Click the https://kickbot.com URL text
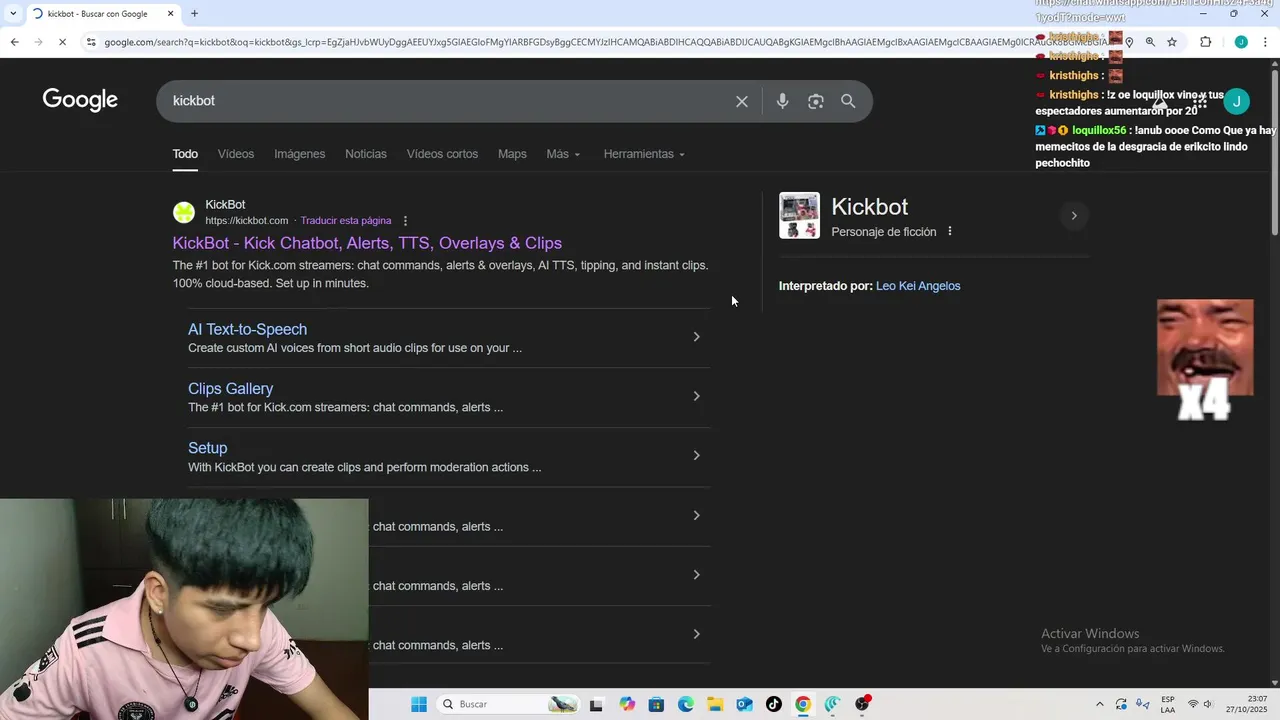The height and width of the screenshot is (720, 1280). (247, 221)
